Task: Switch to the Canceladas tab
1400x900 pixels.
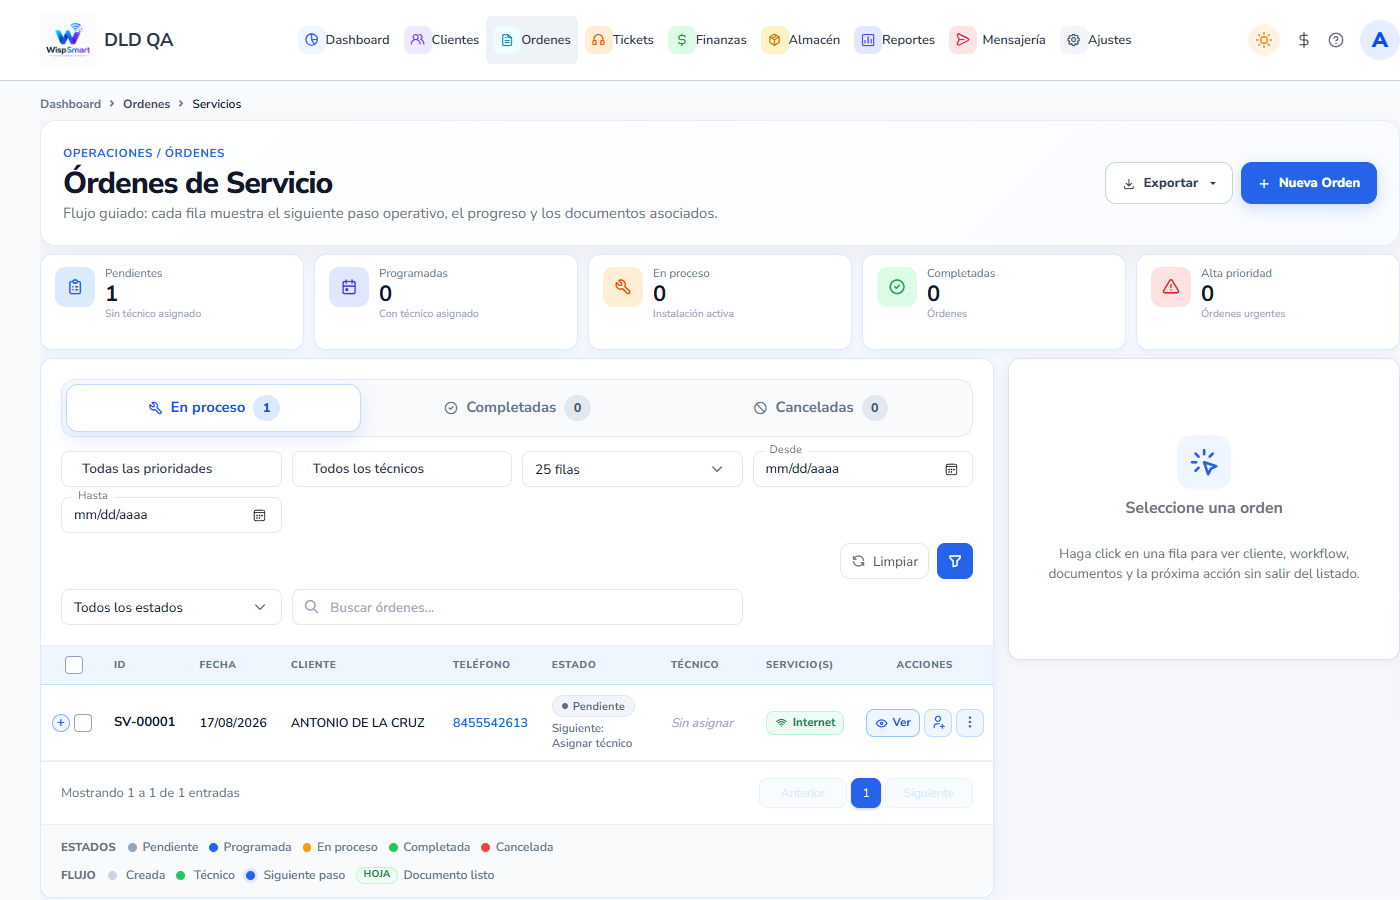Action: coord(820,408)
